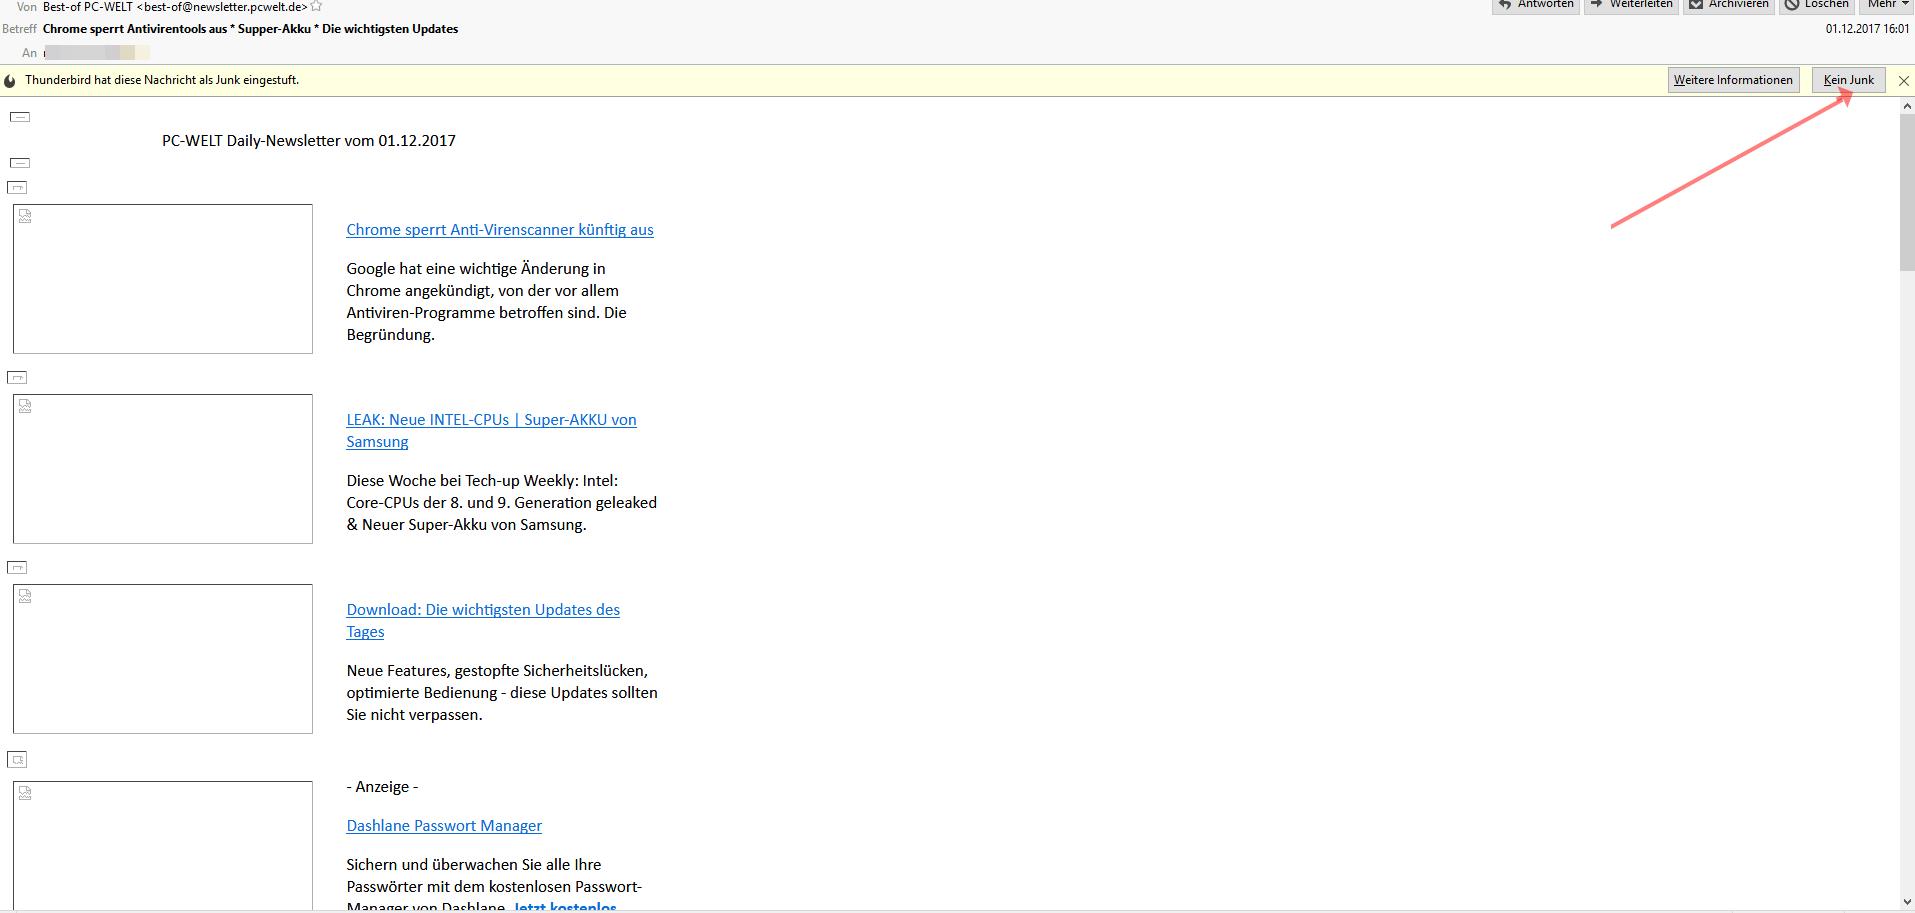The image size is (1915, 913).
Task: Click the vertical scrollbar thumb
Action: click(1907, 192)
